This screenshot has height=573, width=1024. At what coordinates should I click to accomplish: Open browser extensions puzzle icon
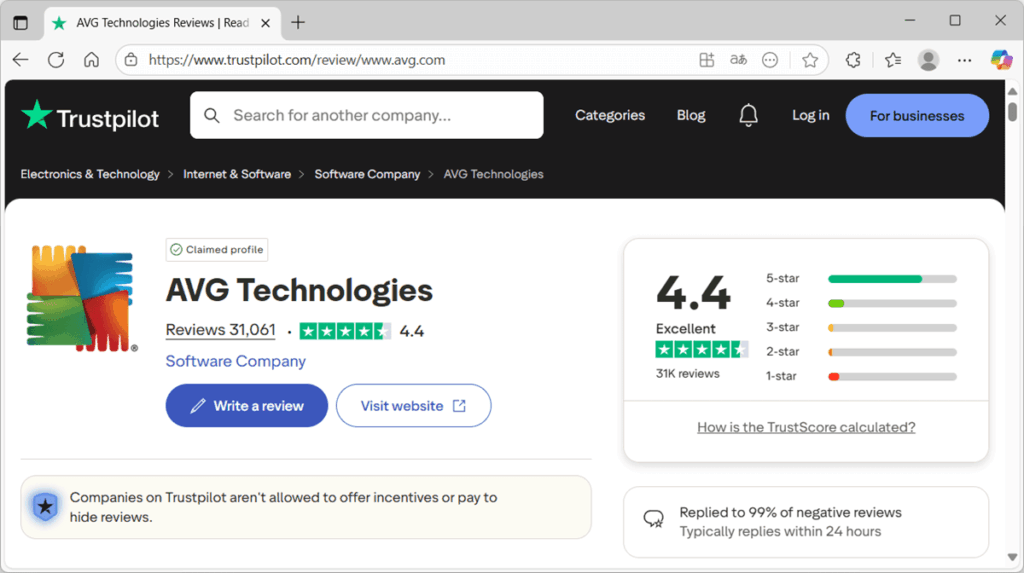tap(853, 60)
